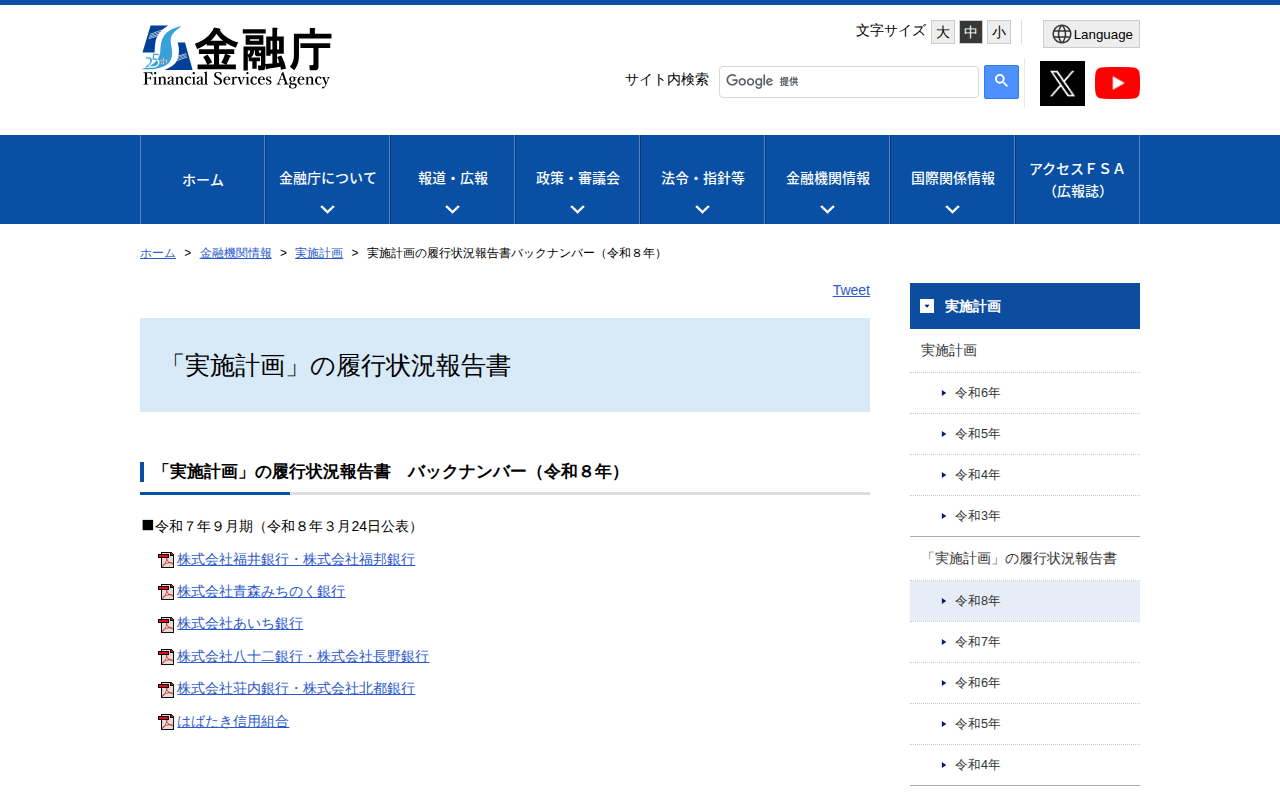The image size is (1280, 800).
Task: Open the 株式会社青森みちのく銀行 report link
Action: [260, 591]
